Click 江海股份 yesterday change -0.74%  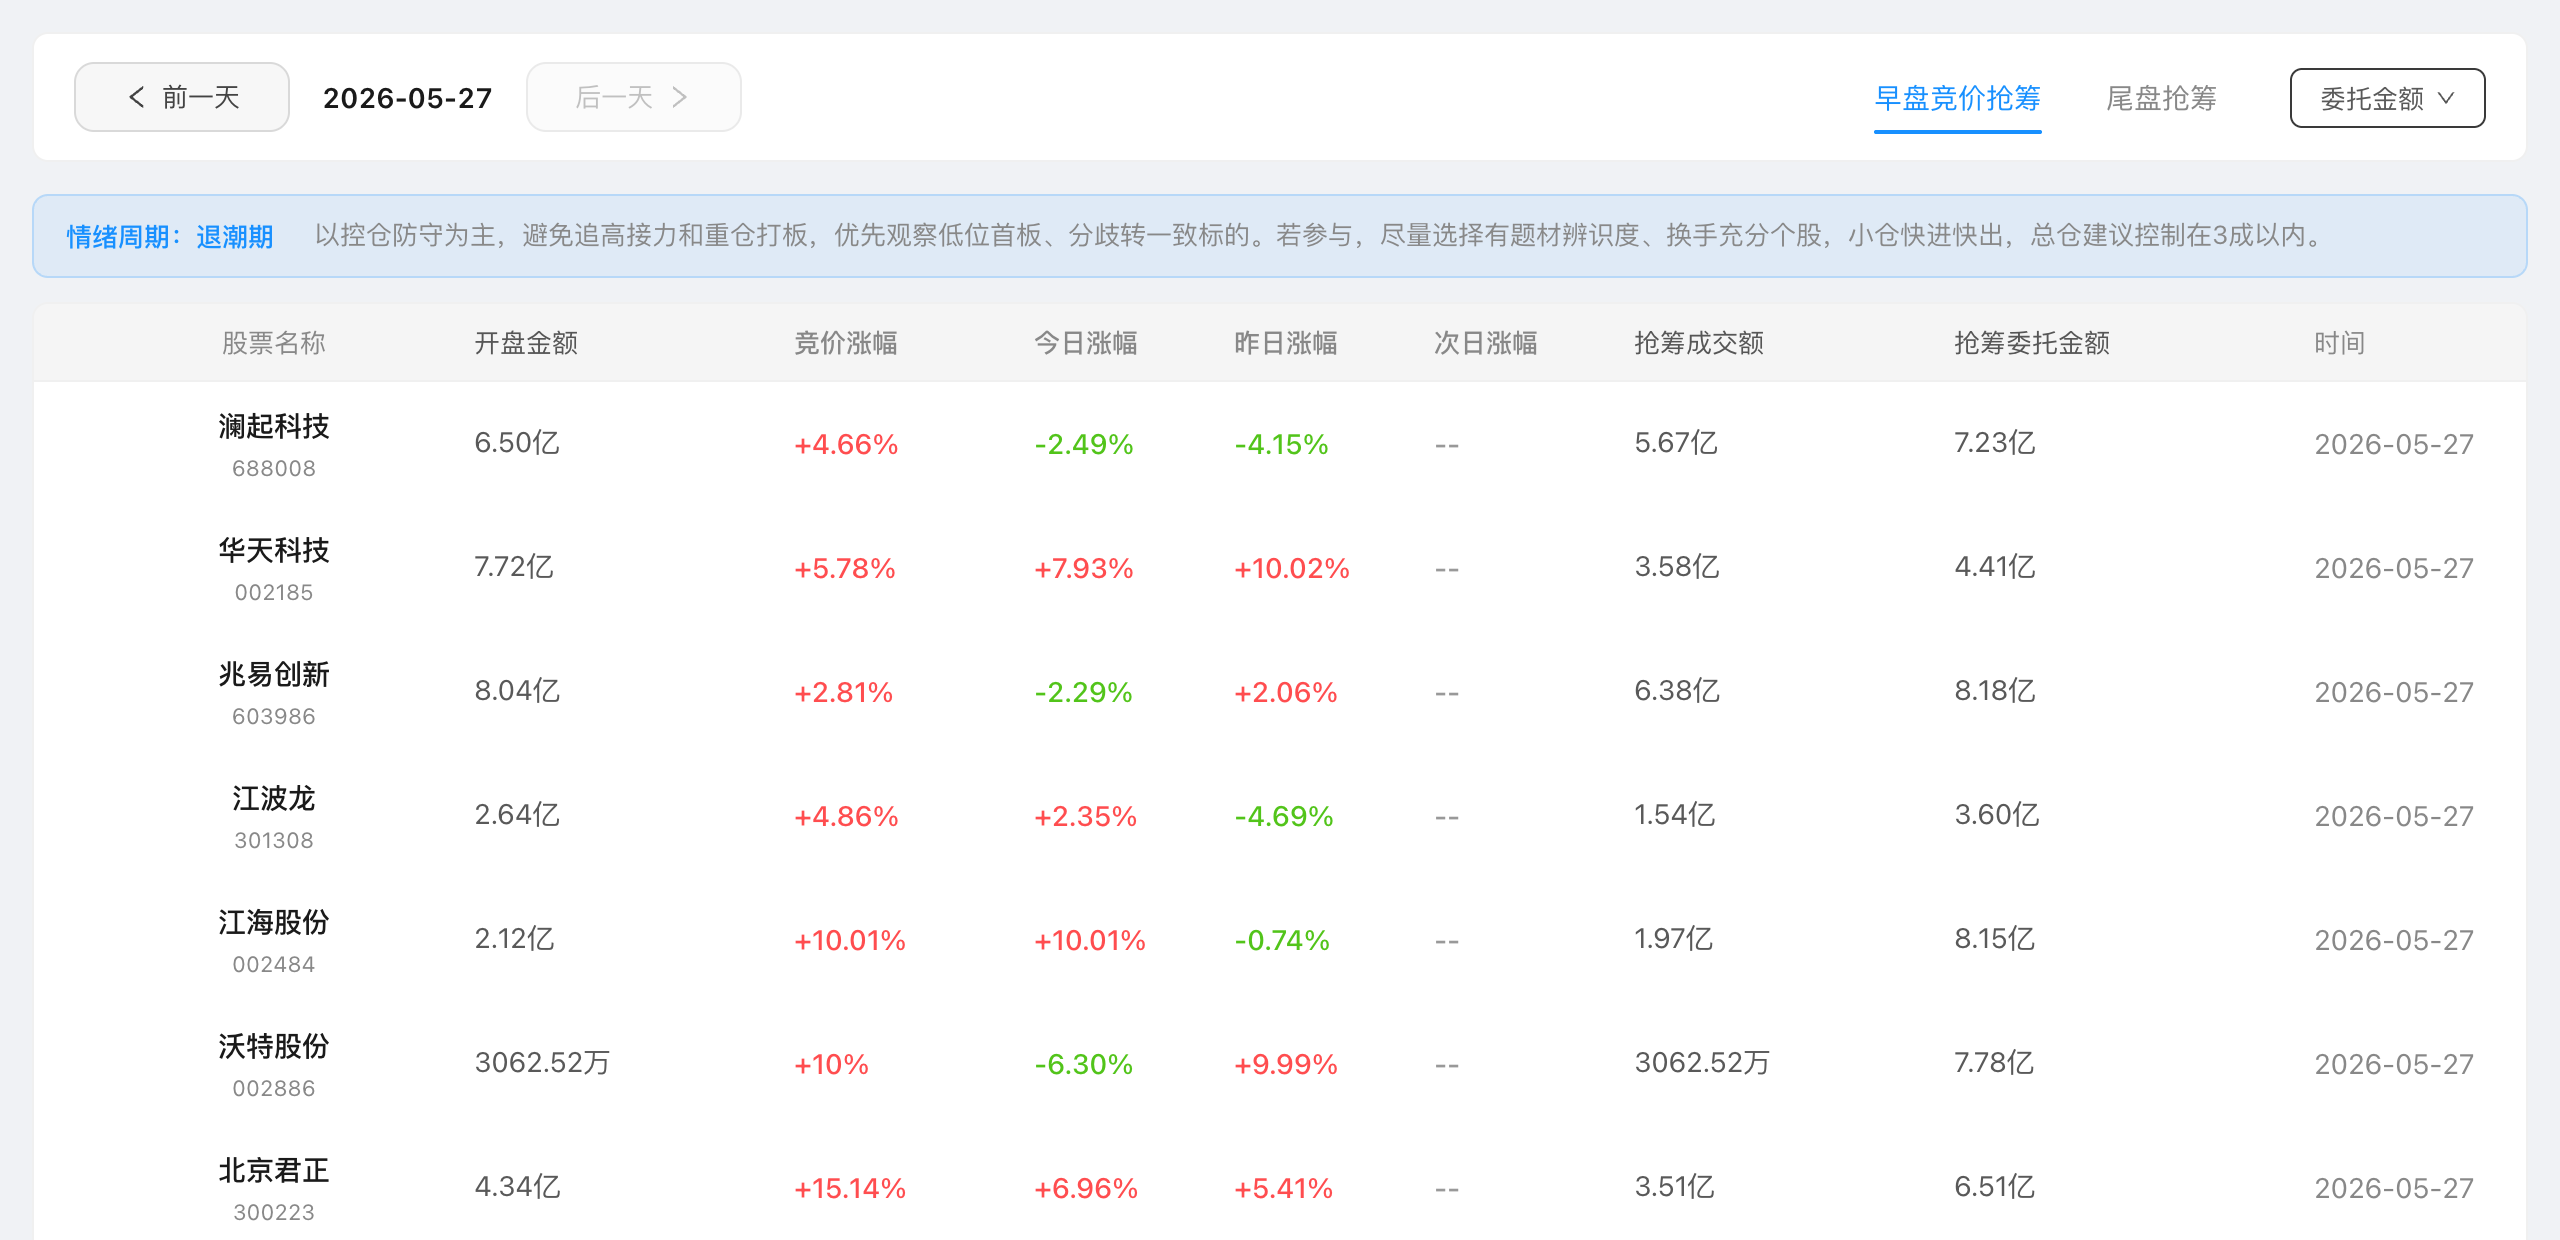(1282, 940)
